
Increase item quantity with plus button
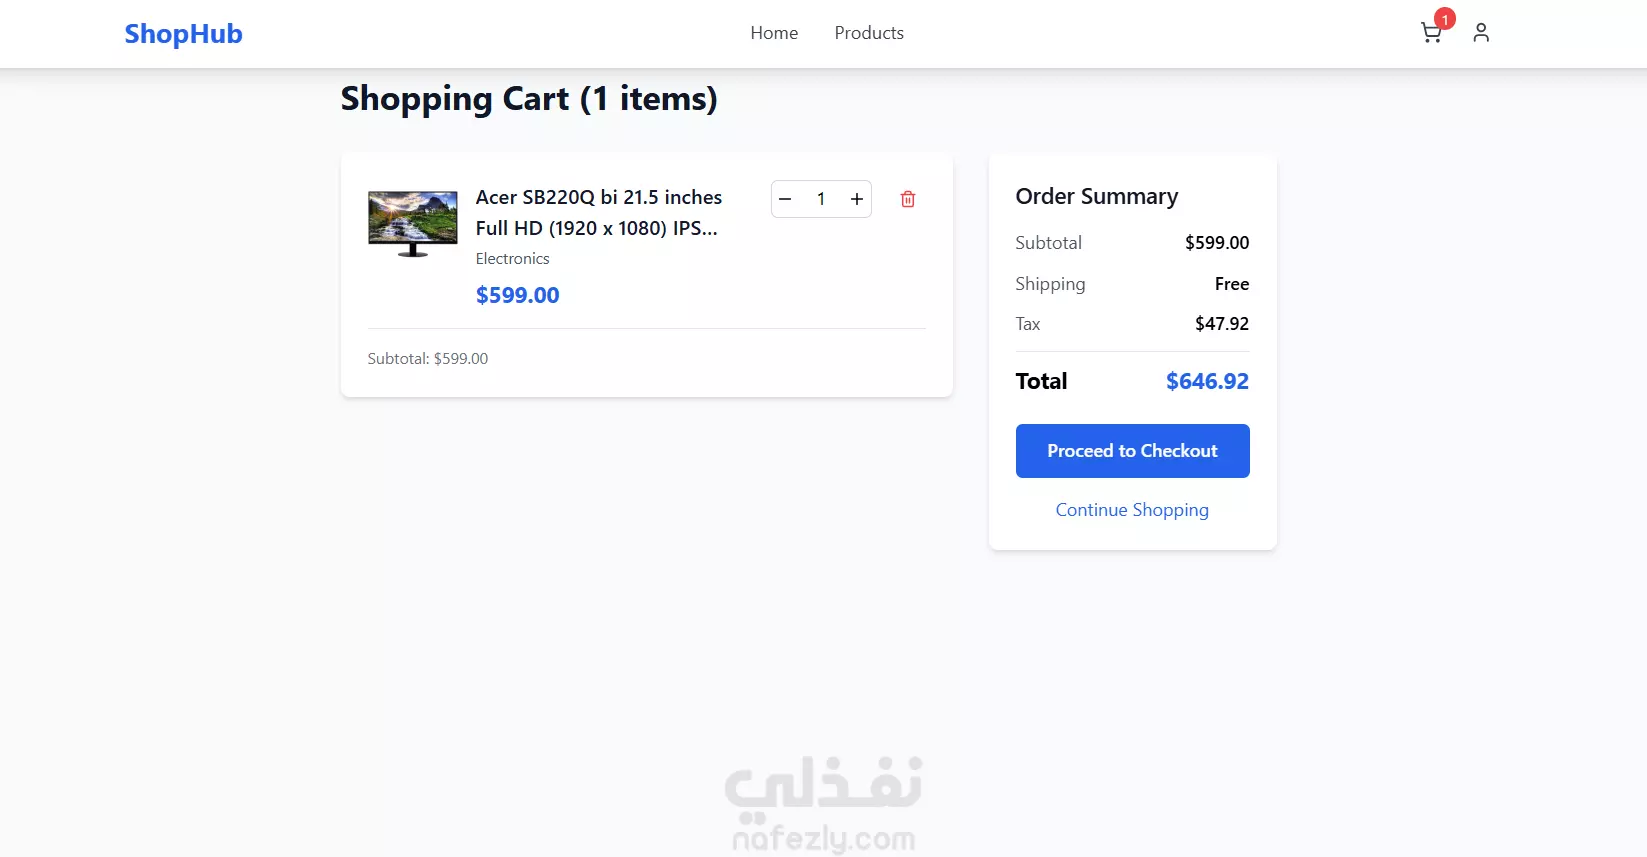click(x=857, y=199)
